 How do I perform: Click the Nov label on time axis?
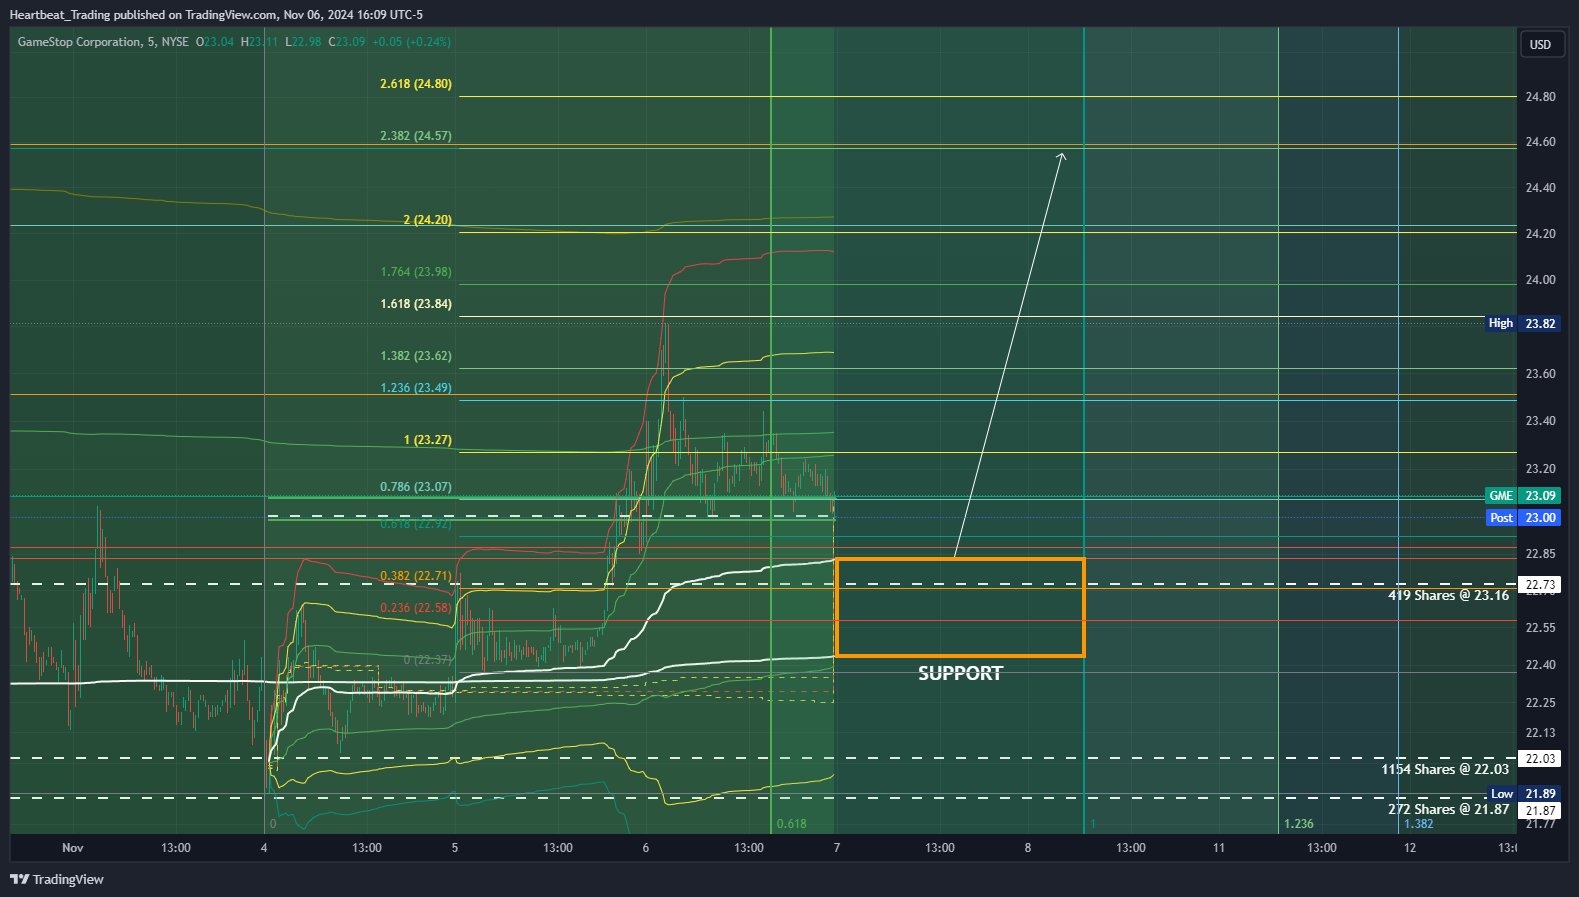point(73,848)
